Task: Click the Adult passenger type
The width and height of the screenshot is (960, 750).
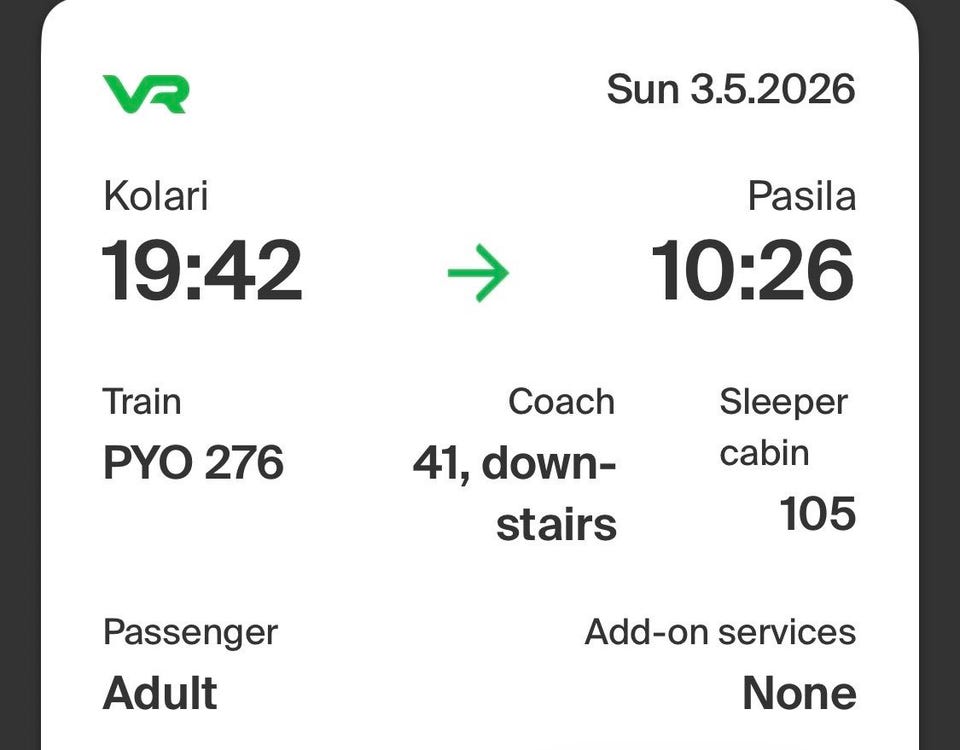Action: (x=160, y=693)
